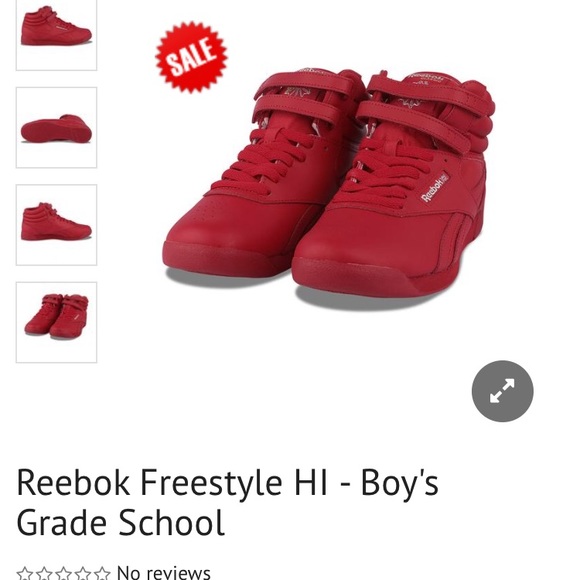Rate with the fifth star
The height and width of the screenshot is (580, 580).
click(102, 573)
